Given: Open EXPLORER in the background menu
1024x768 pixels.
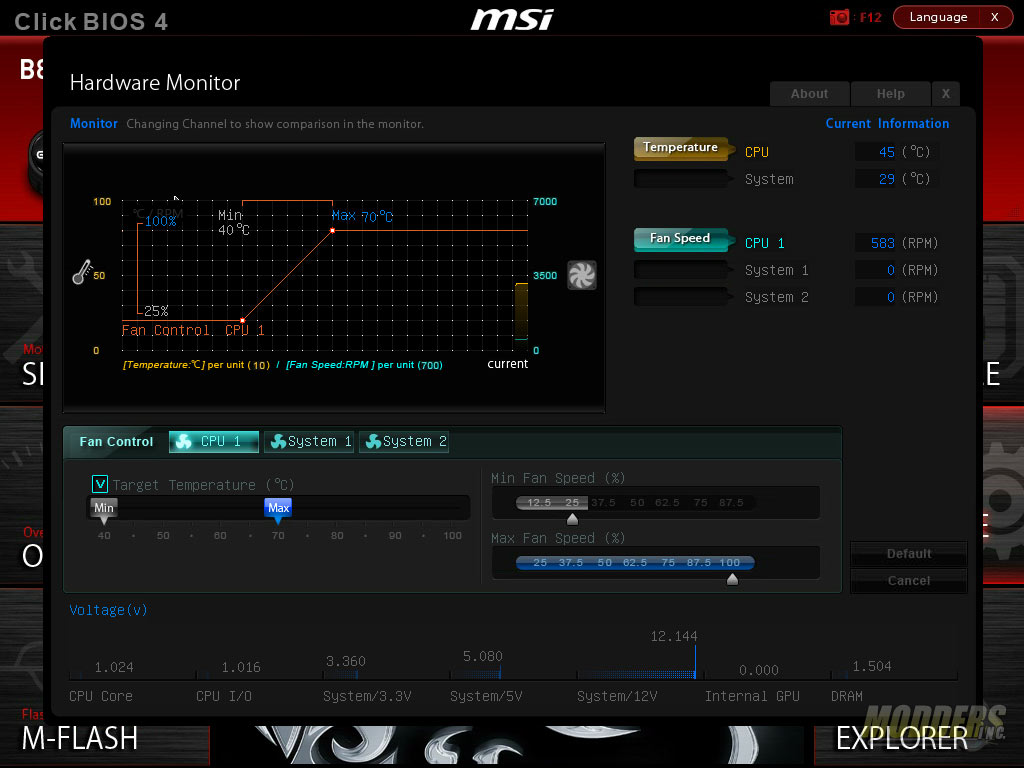Looking at the screenshot, I should (x=902, y=739).
